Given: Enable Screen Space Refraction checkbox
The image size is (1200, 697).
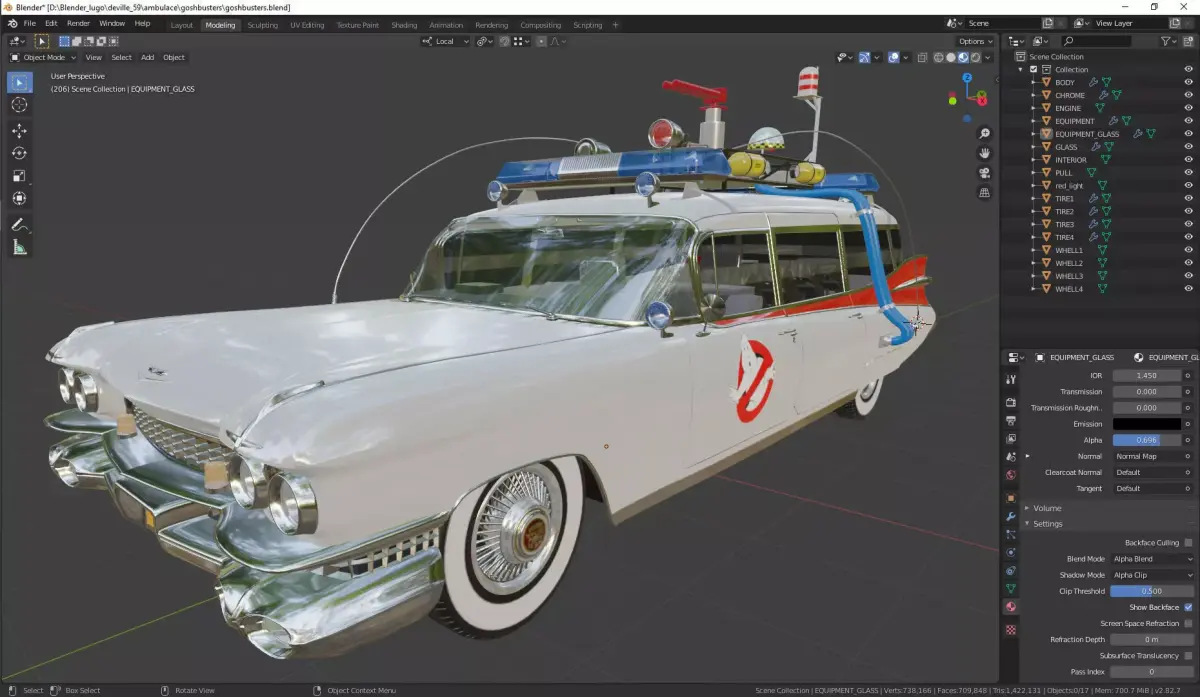Looking at the screenshot, I should [1188, 623].
